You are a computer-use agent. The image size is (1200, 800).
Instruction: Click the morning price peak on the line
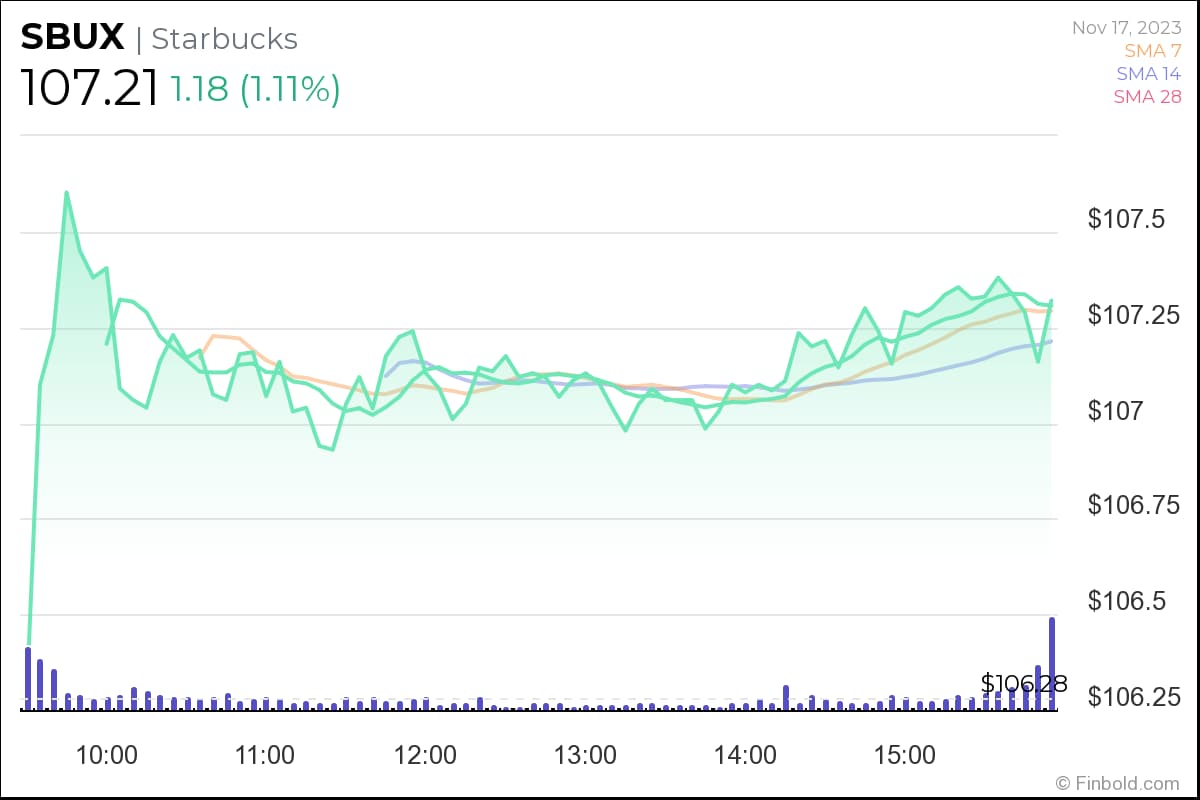click(67, 192)
